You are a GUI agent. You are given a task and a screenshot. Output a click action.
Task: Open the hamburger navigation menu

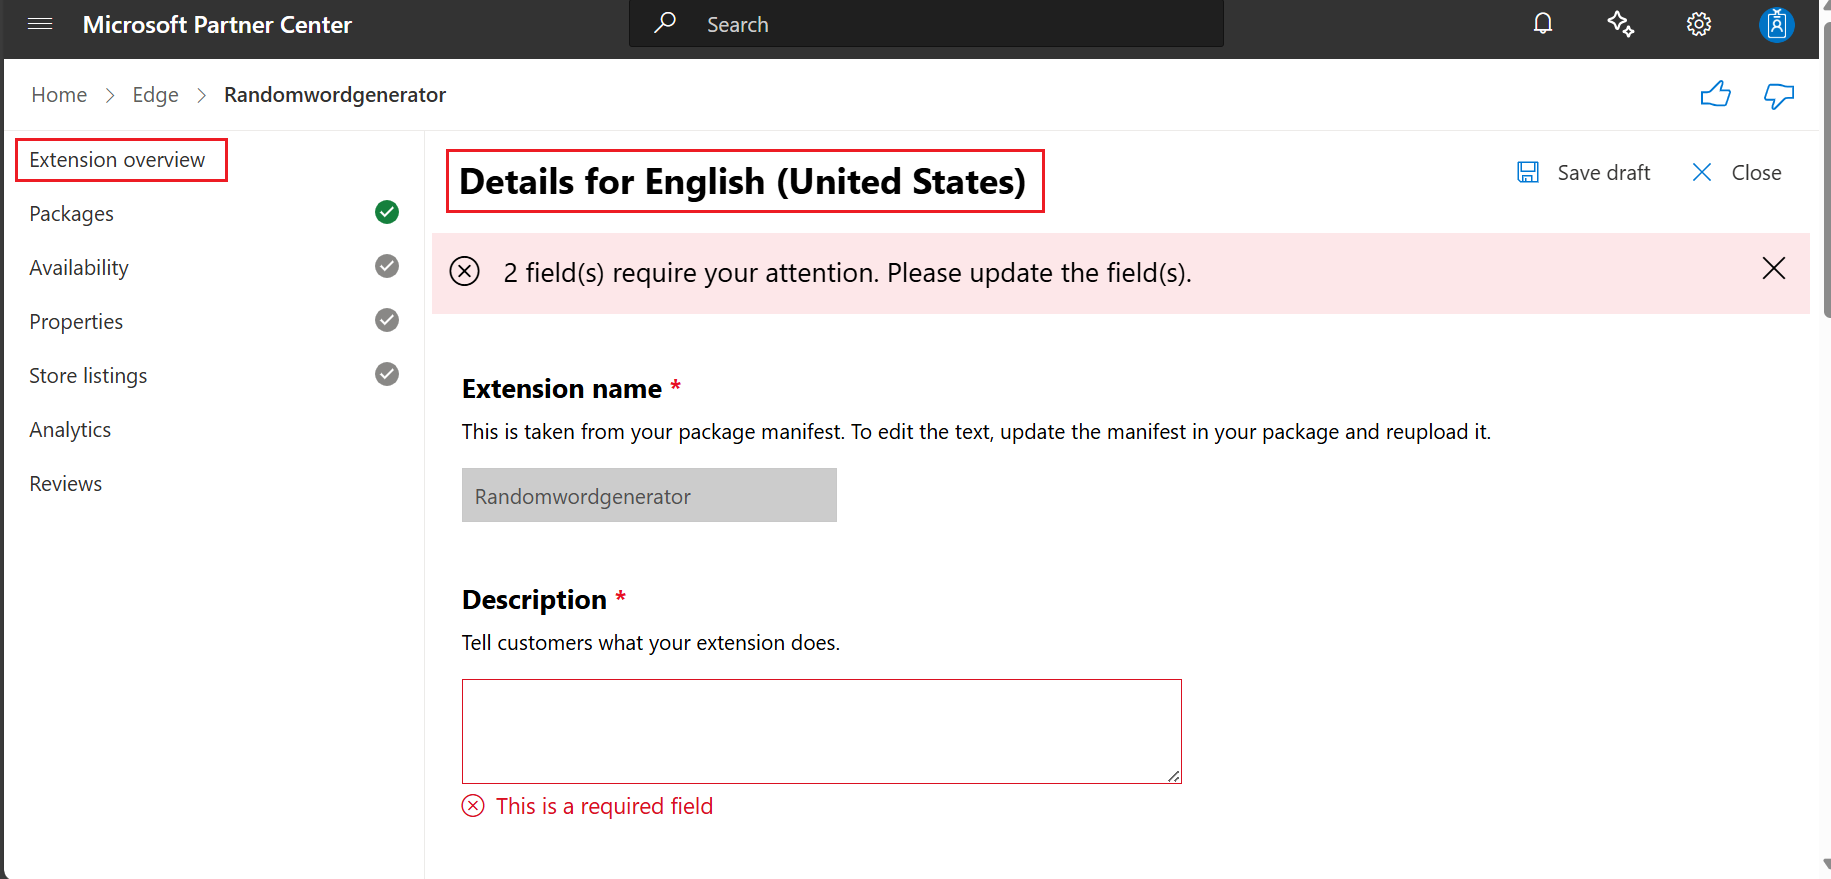40,24
